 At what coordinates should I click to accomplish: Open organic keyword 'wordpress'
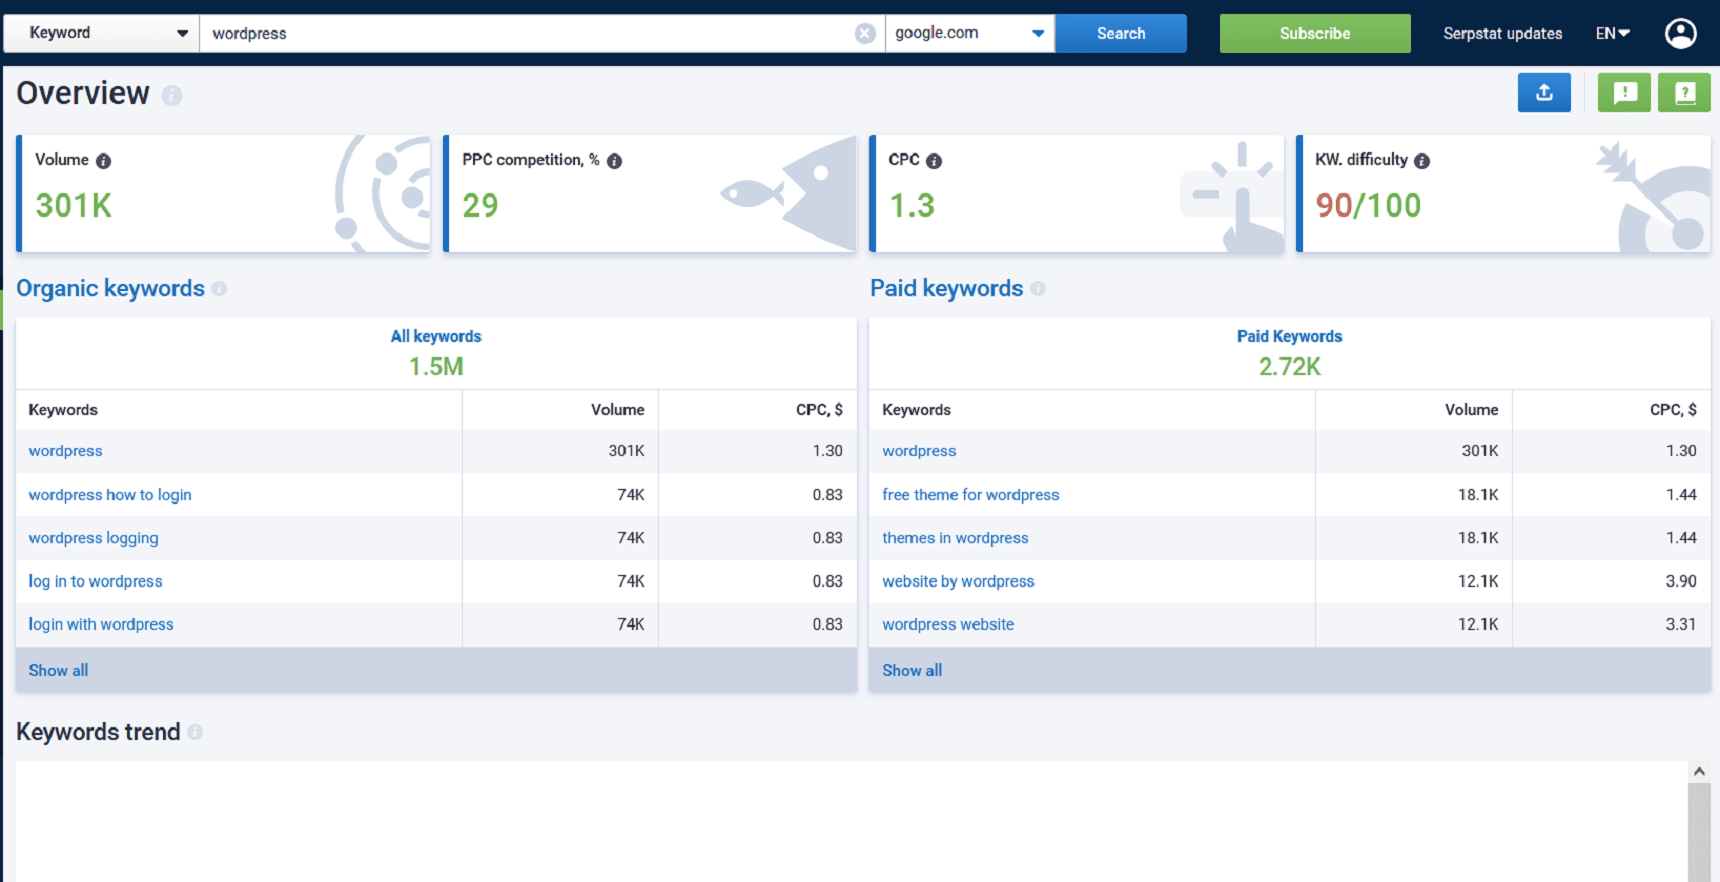coord(65,451)
